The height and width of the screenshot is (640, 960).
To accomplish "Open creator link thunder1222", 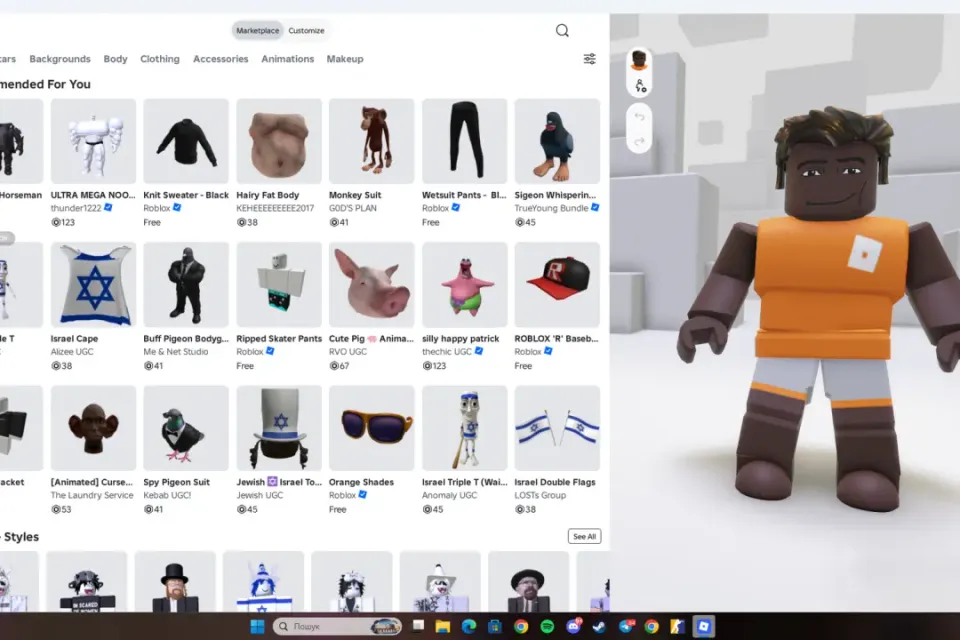I will pos(76,208).
